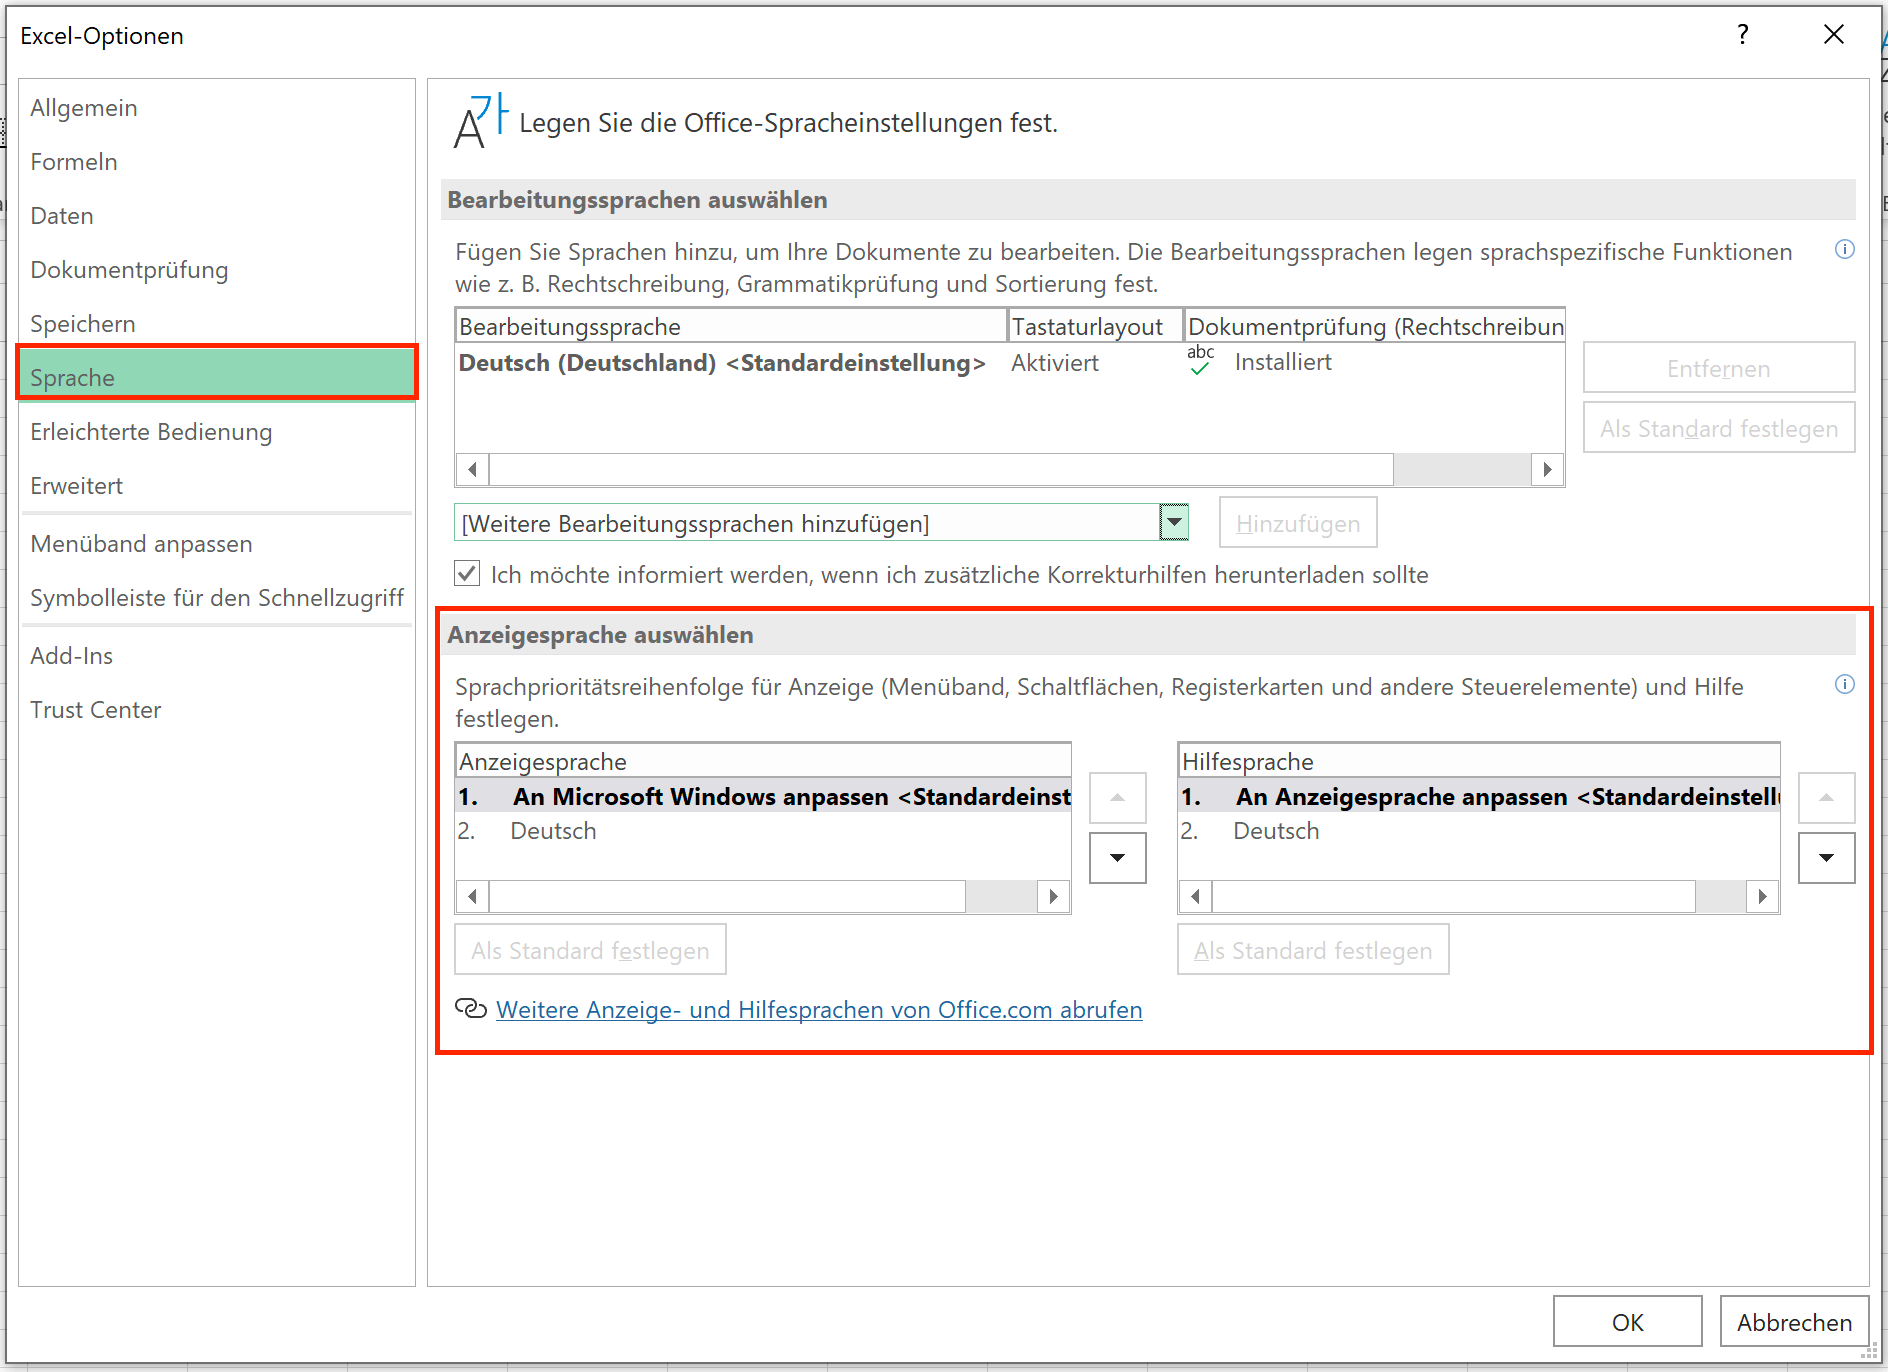Viewport: 1888px width, 1372px height.
Task: Switch to the Erweitert category
Action: 75,485
